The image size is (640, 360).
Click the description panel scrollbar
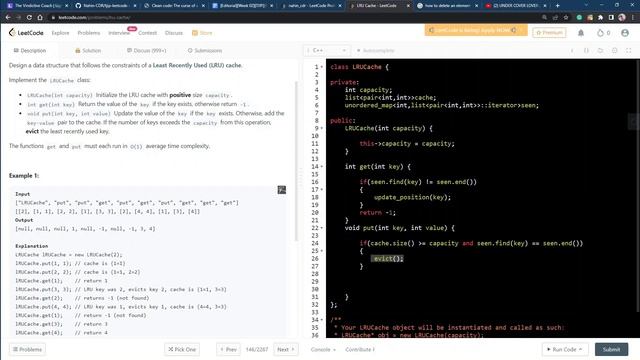pyautogui.click(x=297, y=161)
